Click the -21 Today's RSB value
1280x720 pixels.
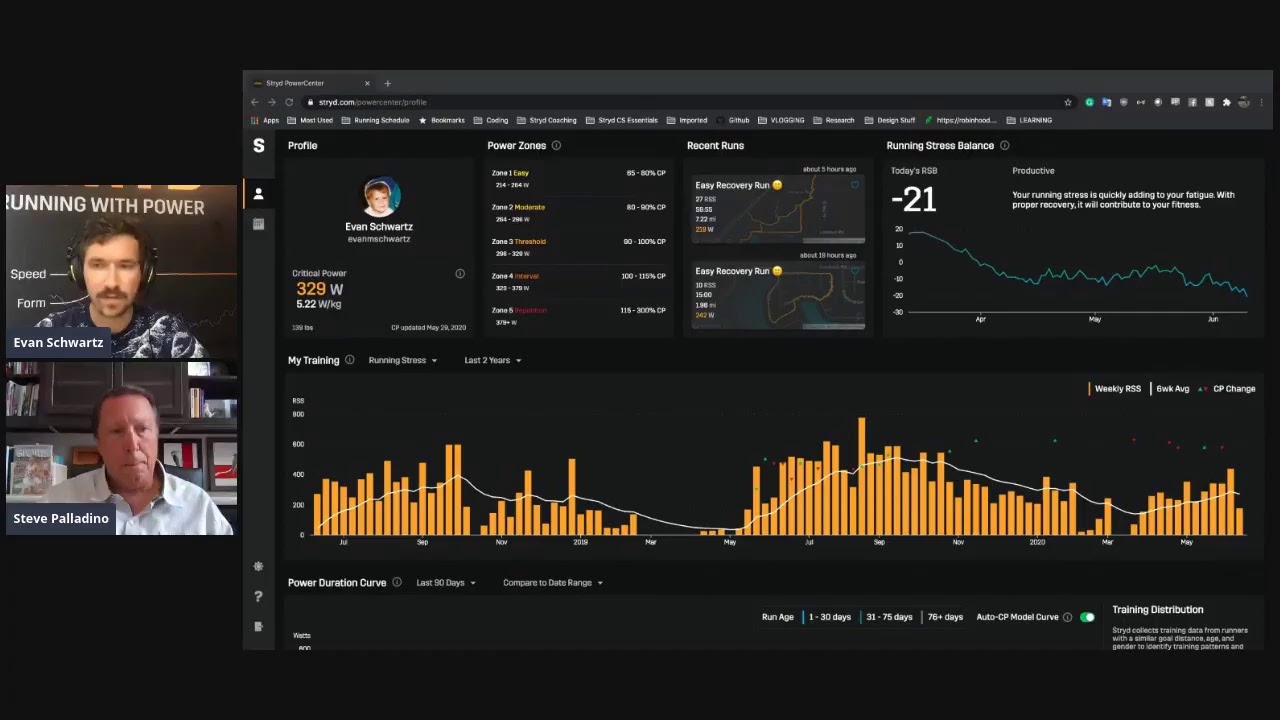pos(914,200)
